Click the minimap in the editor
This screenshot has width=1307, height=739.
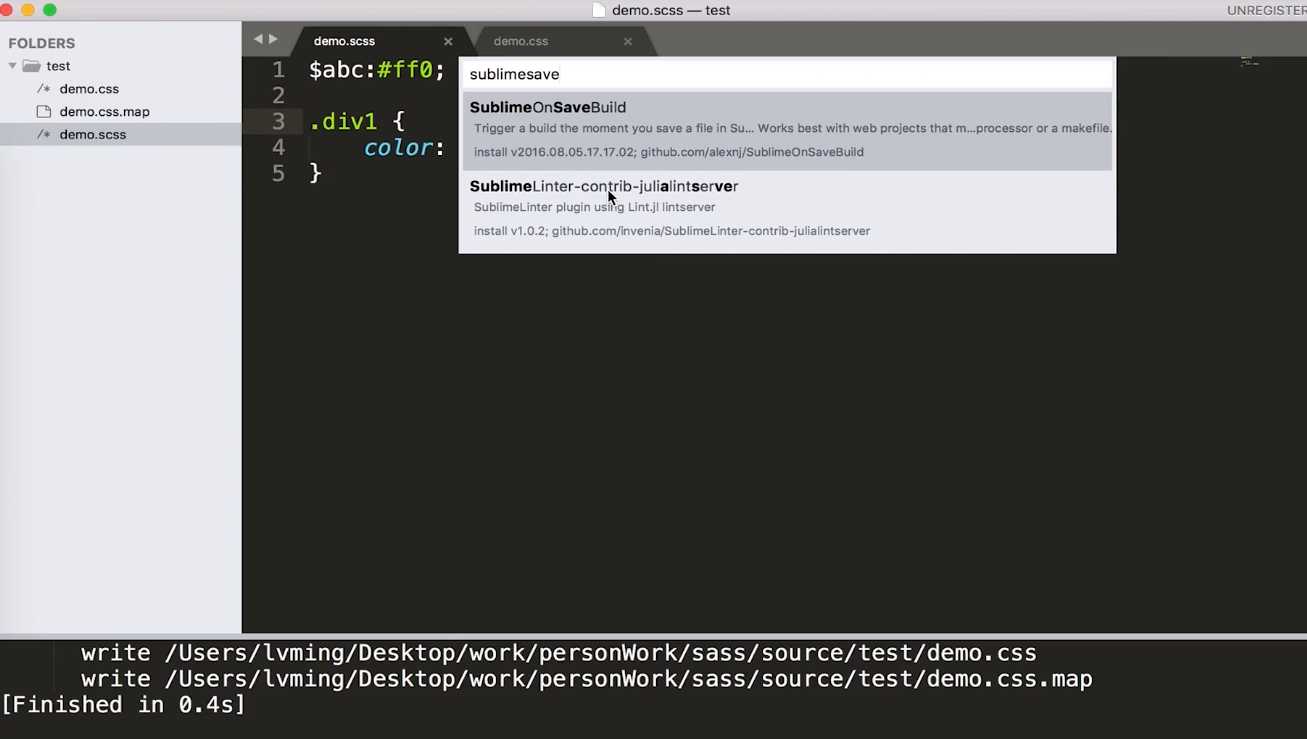(1249, 62)
